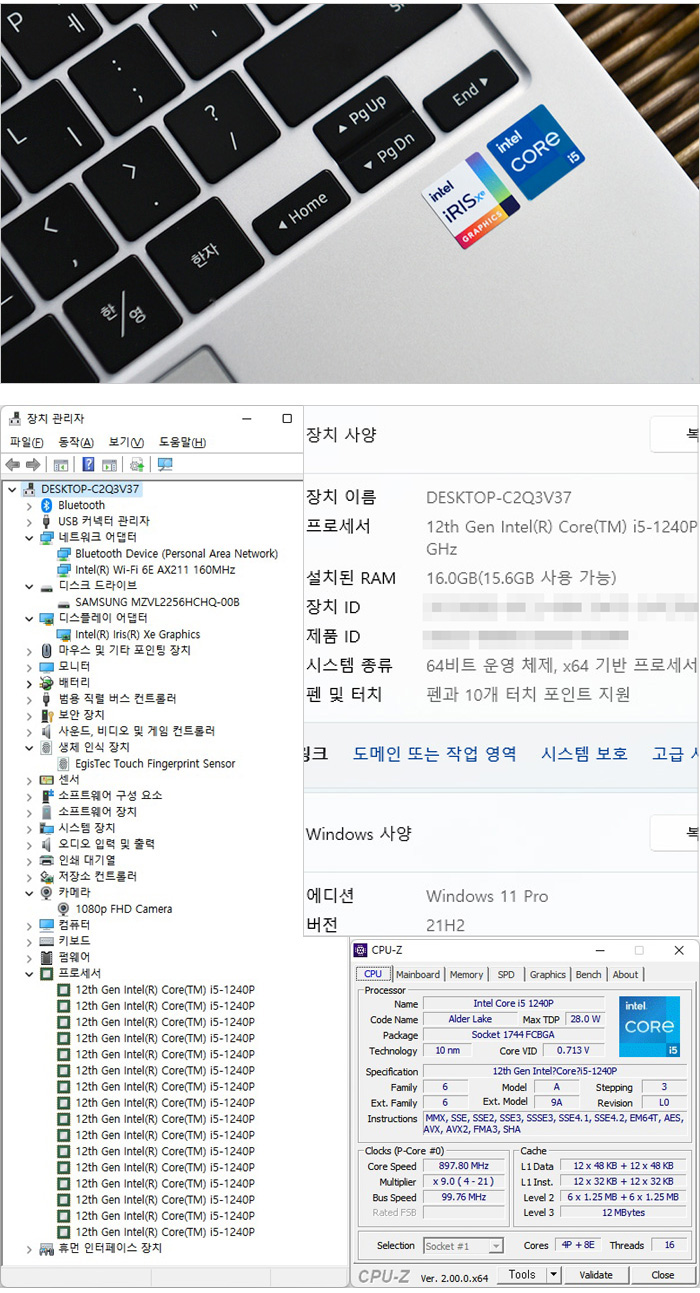This screenshot has height=1293, width=700.
Task: Click the blue question mark Help icon
Action: (x=88, y=465)
